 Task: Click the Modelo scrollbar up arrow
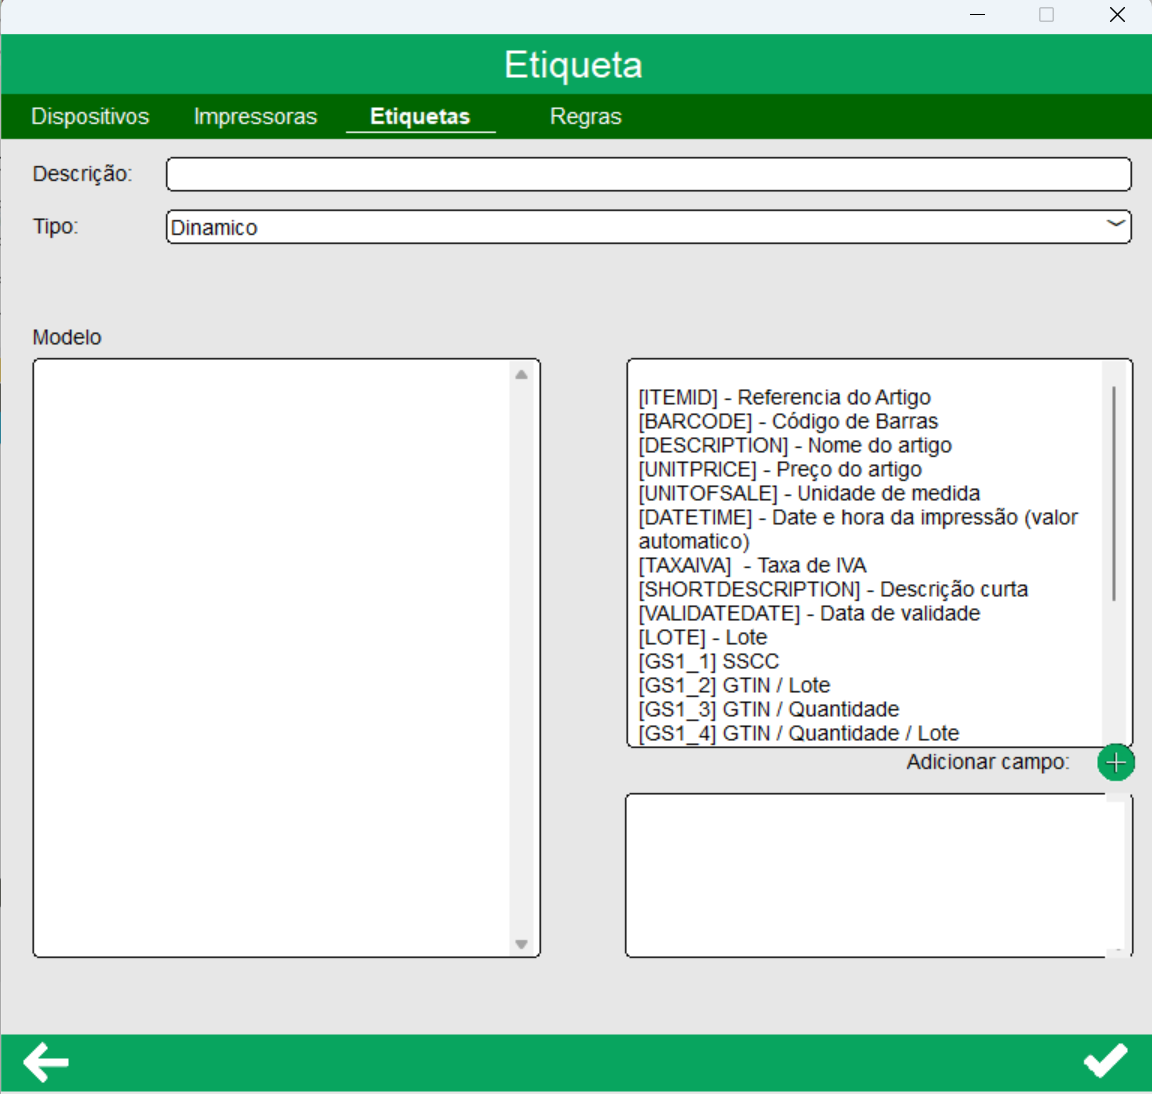tap(522, 375)
